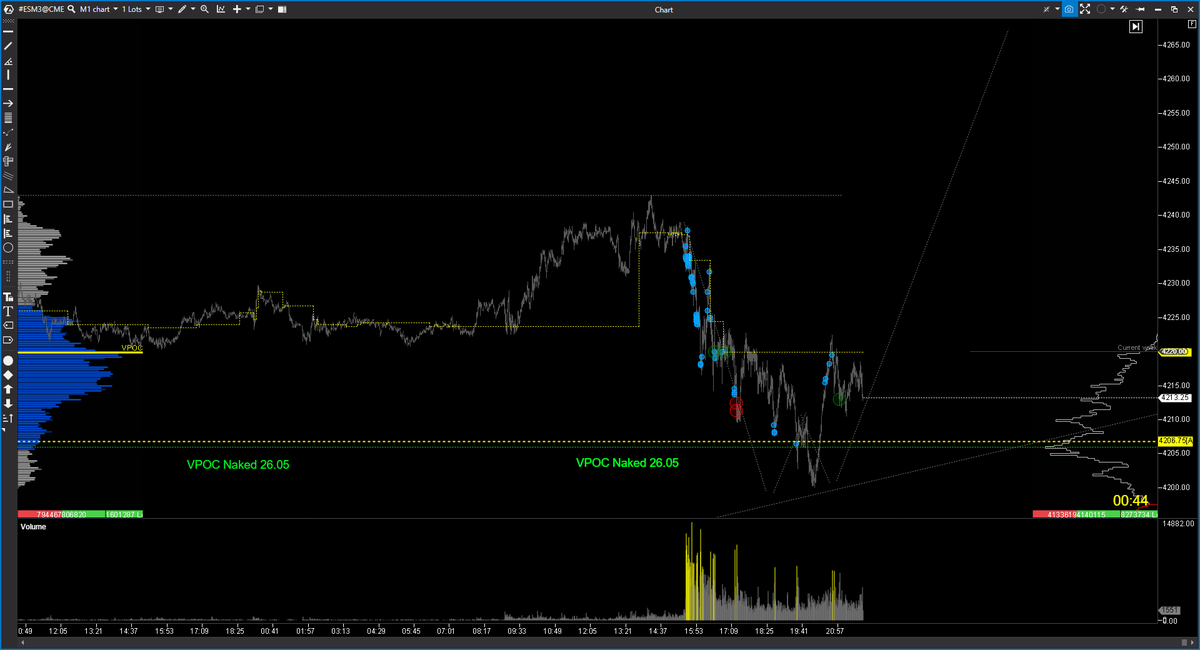Click the left 'VPOC Naked 26.05' green label
The width and height of the screenshot is (1200, 650).
(238, 465)
